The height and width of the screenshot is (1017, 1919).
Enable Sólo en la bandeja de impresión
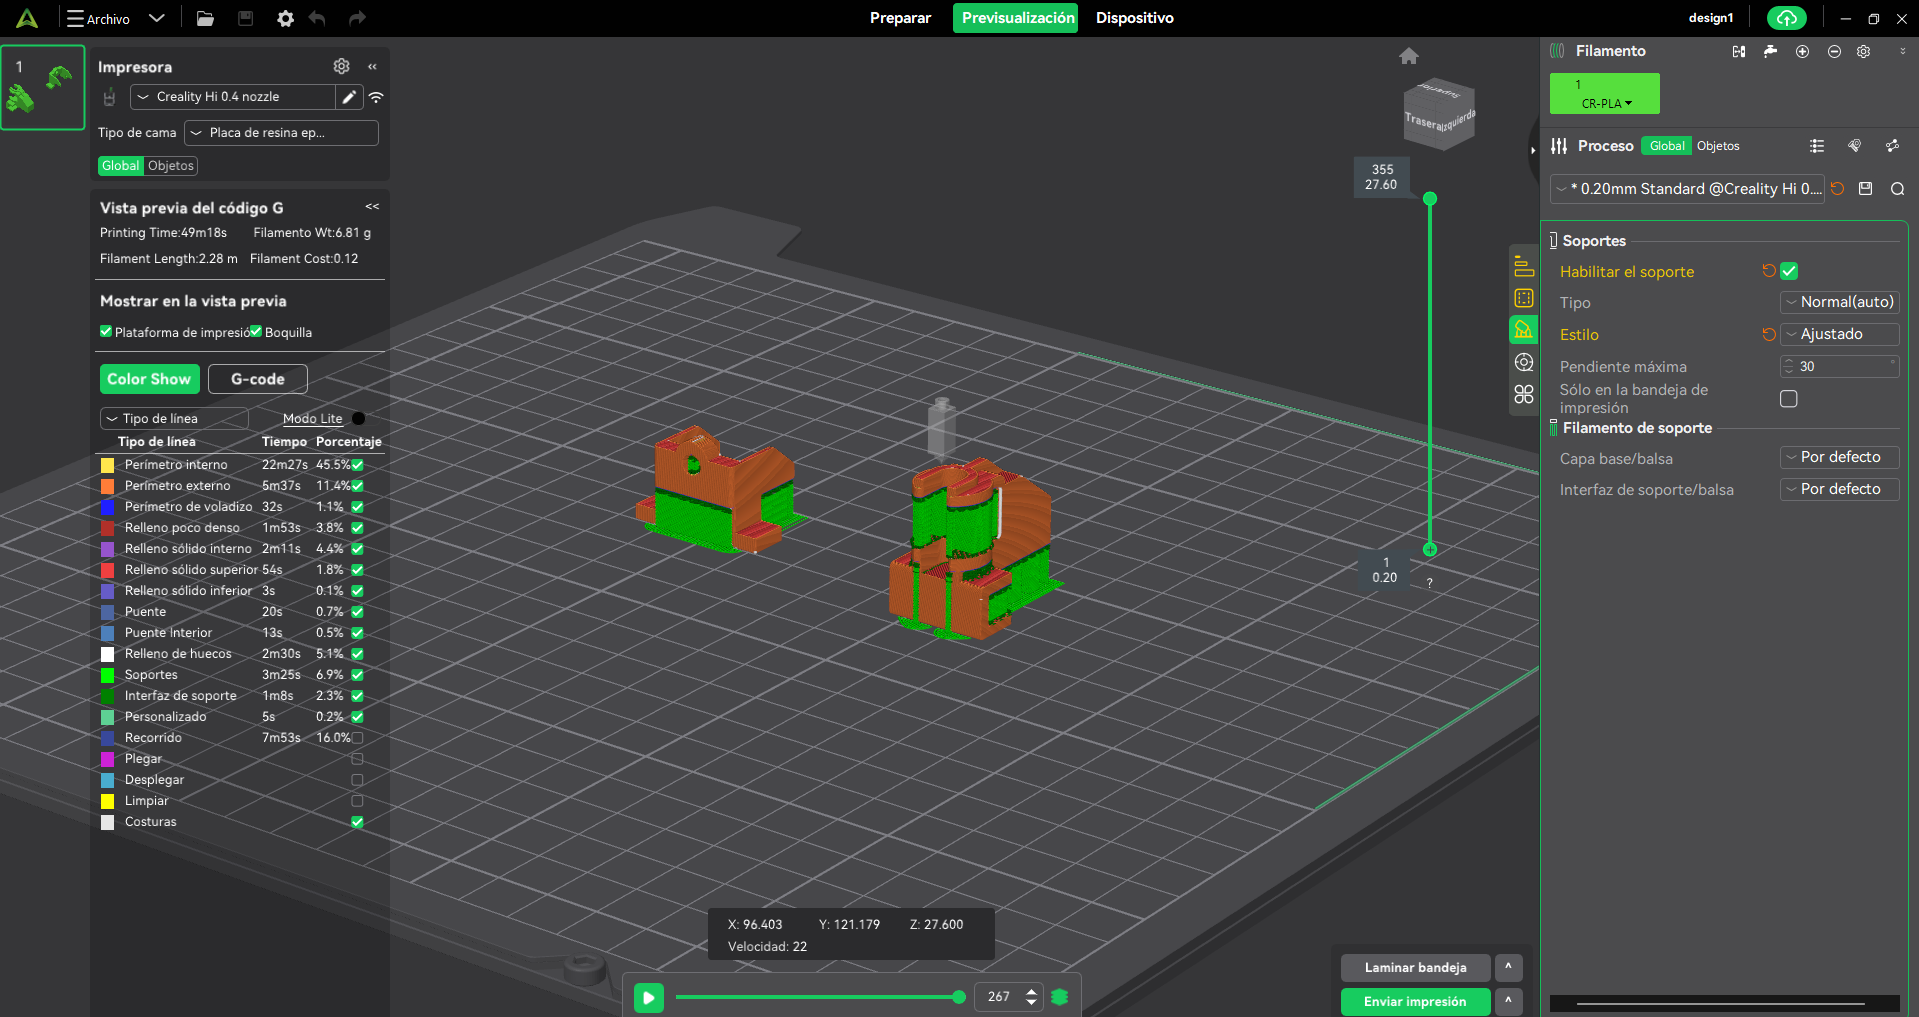1789,399
